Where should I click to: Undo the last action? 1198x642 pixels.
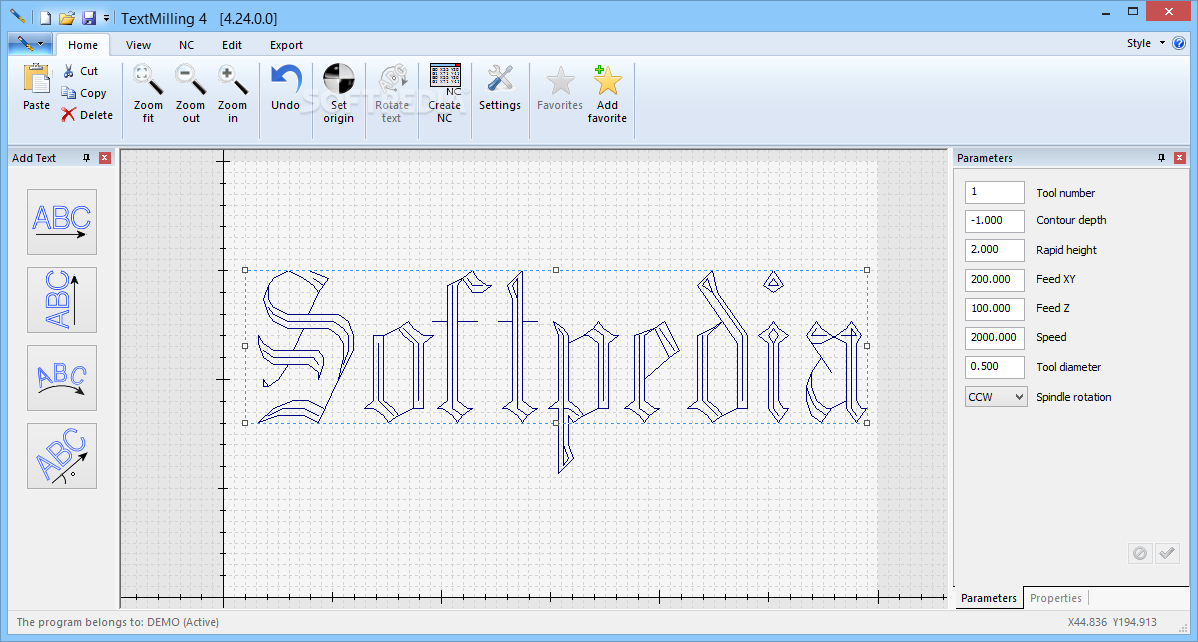286,88
